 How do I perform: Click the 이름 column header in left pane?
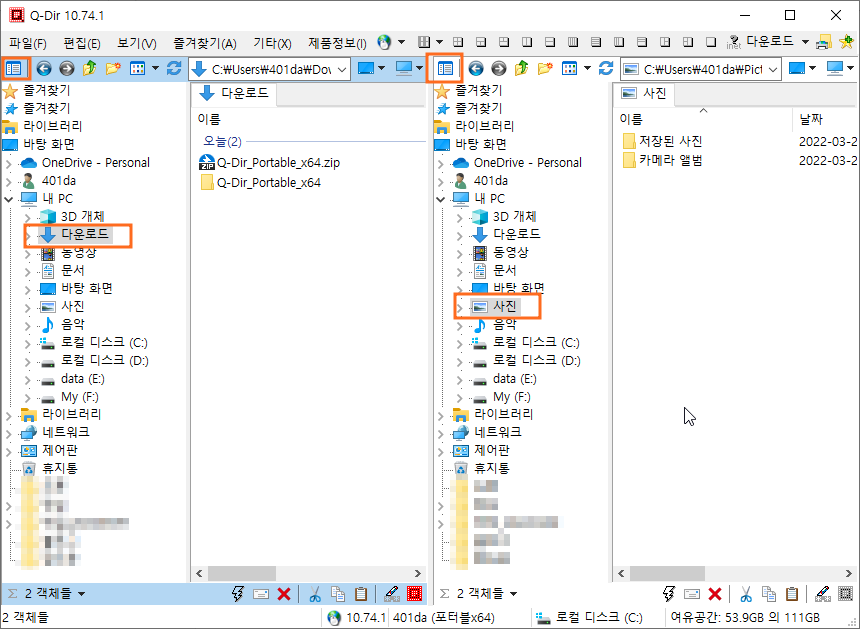tap(209, 119)
